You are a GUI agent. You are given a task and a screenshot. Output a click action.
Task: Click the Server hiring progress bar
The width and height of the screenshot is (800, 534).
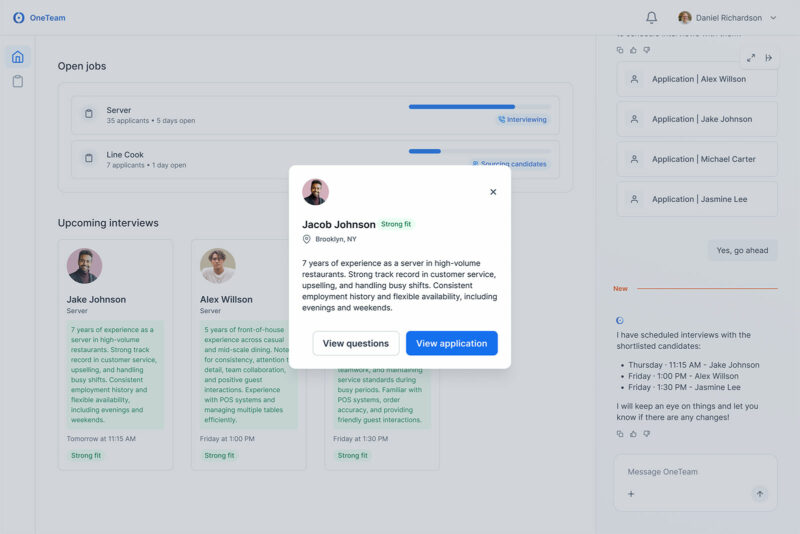click(480, 107)
